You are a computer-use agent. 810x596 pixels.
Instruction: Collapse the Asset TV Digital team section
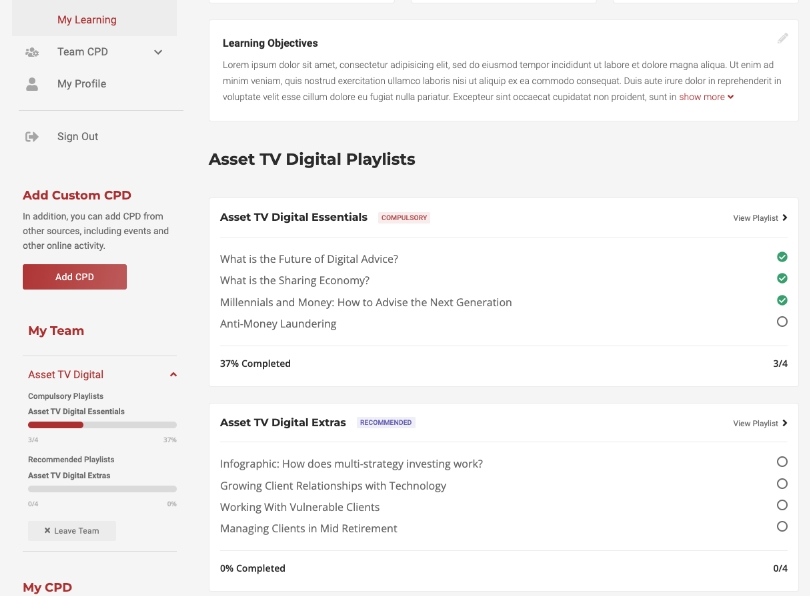point(173,375)
